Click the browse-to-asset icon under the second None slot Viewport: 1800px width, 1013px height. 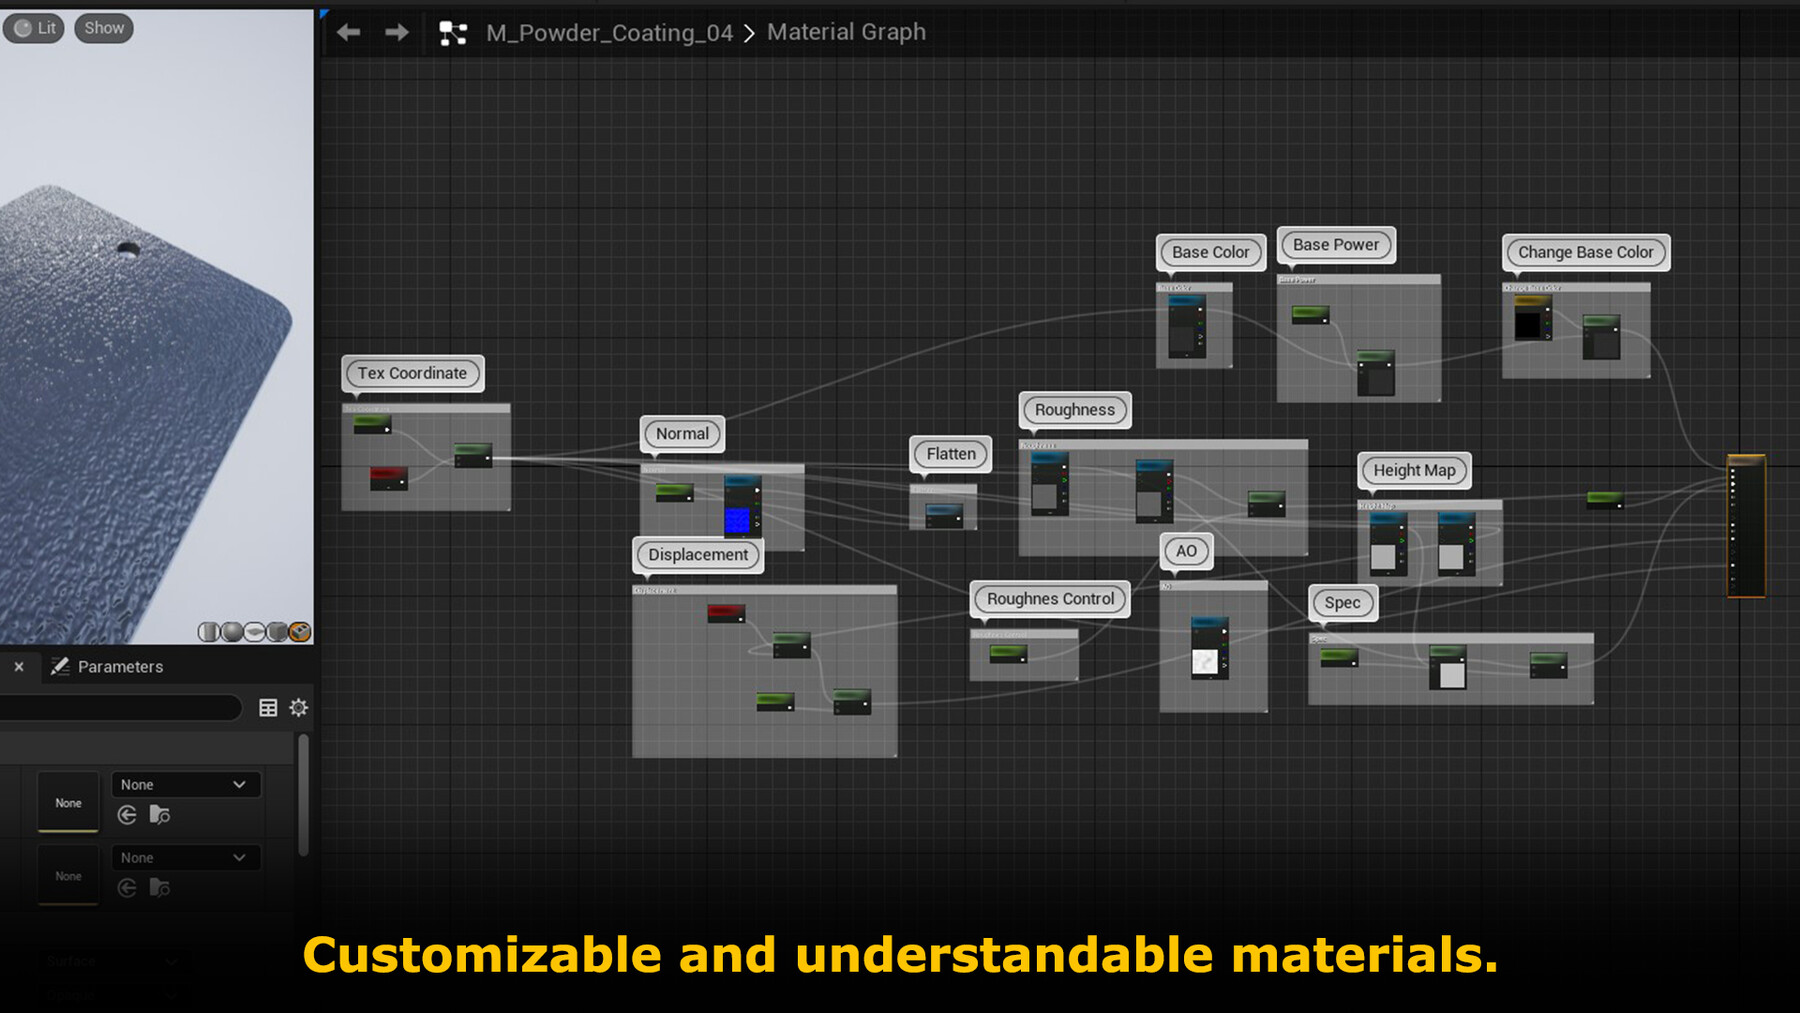(160, 888)
